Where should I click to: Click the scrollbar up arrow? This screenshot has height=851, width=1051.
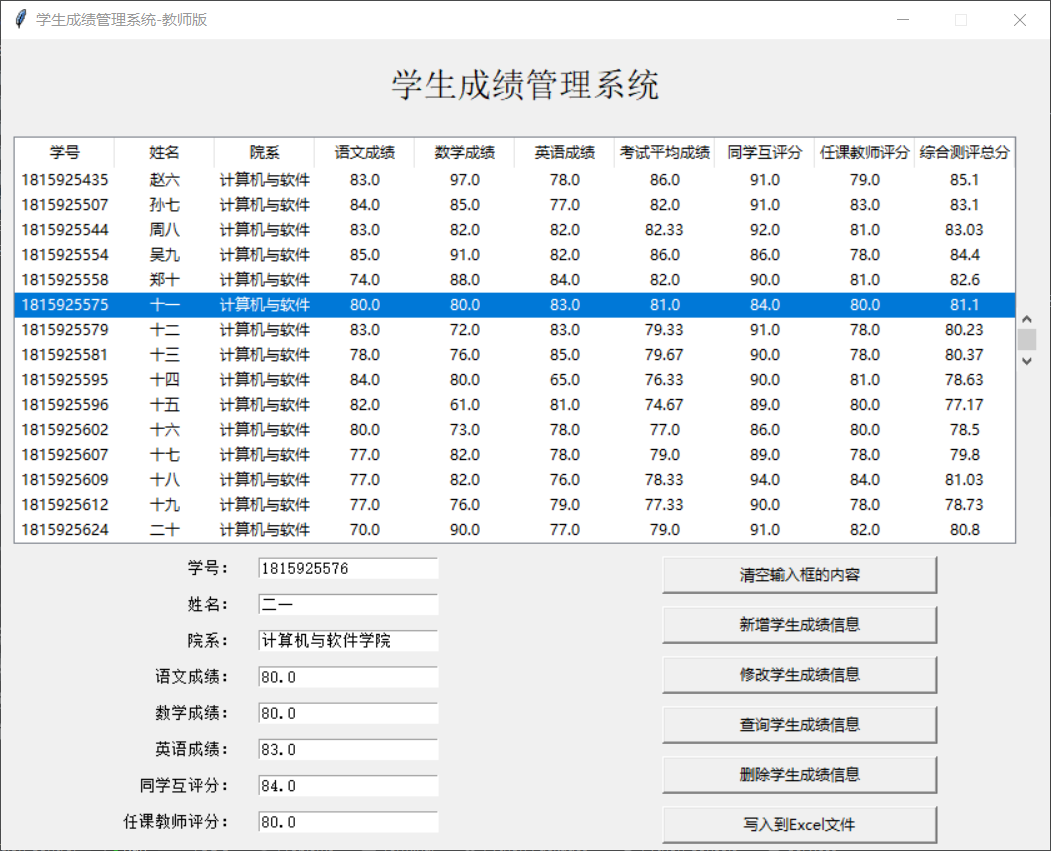[1026, 320]
